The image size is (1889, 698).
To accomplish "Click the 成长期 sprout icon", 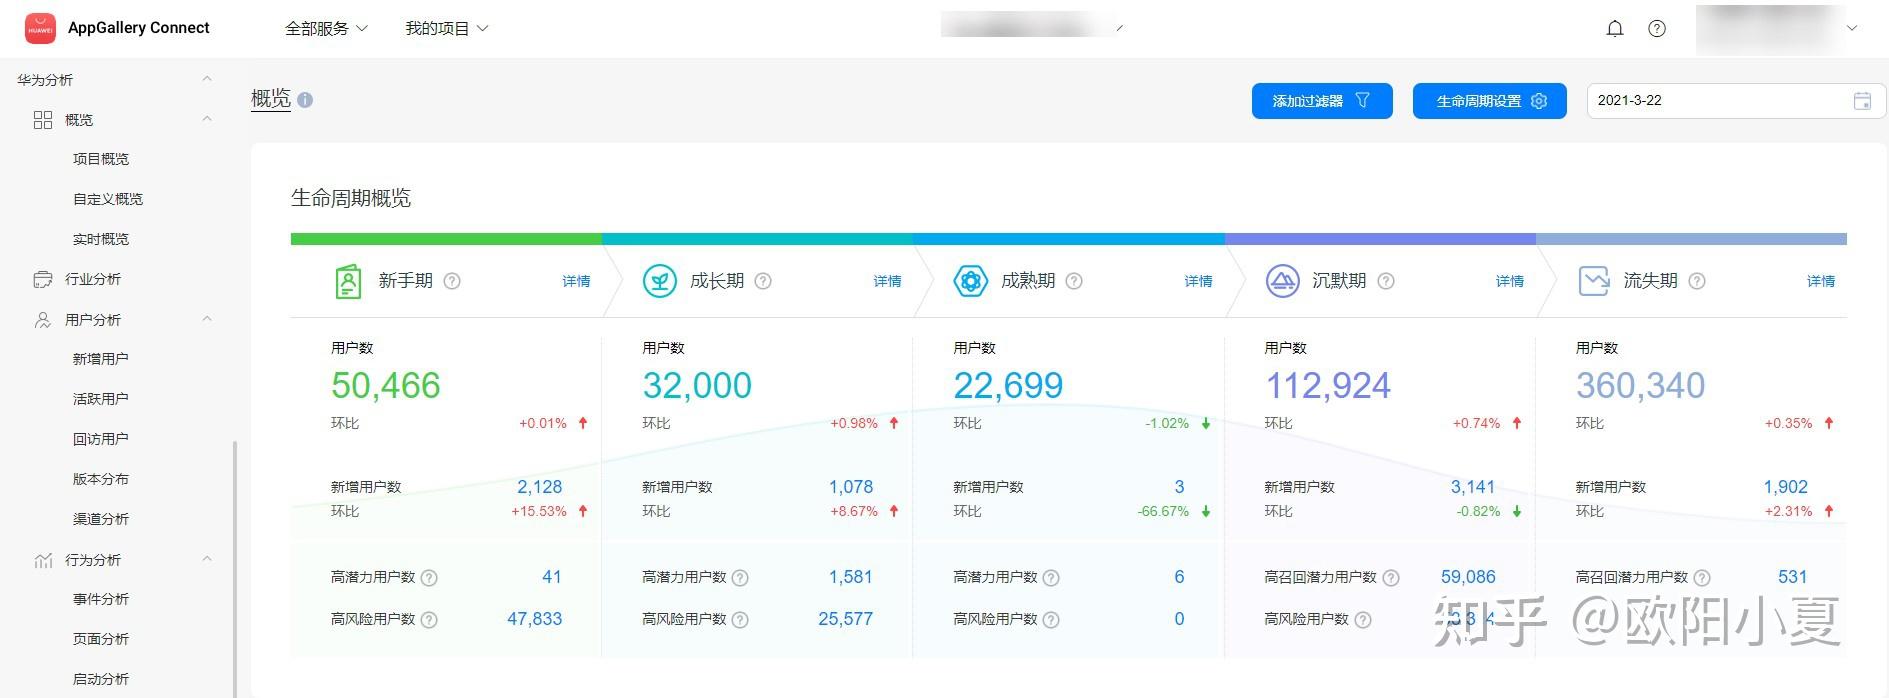I will [659, 281].
